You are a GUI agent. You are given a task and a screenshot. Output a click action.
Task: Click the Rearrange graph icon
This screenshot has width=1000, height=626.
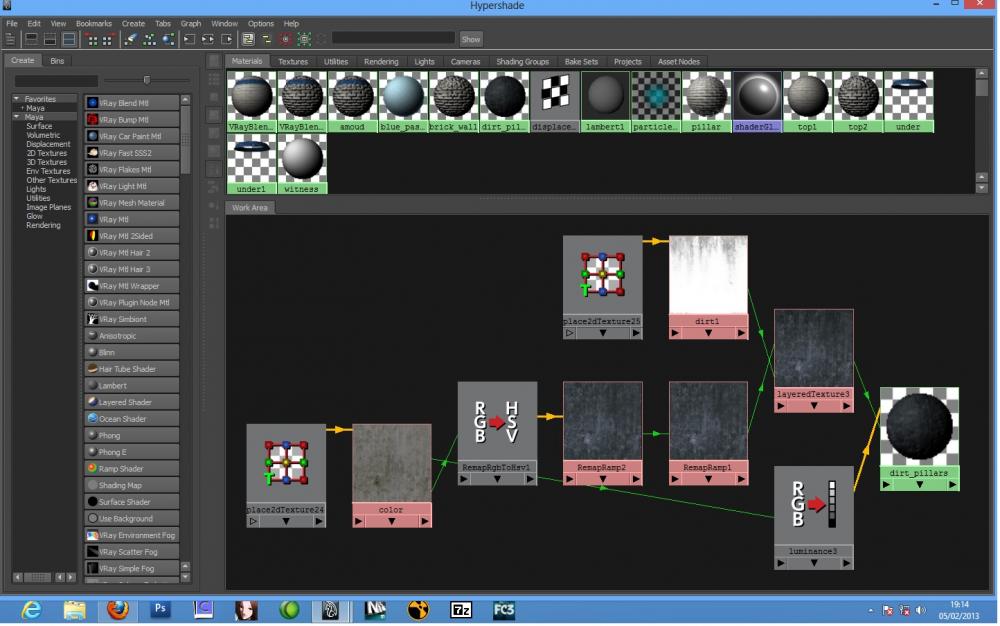point(149,40)
